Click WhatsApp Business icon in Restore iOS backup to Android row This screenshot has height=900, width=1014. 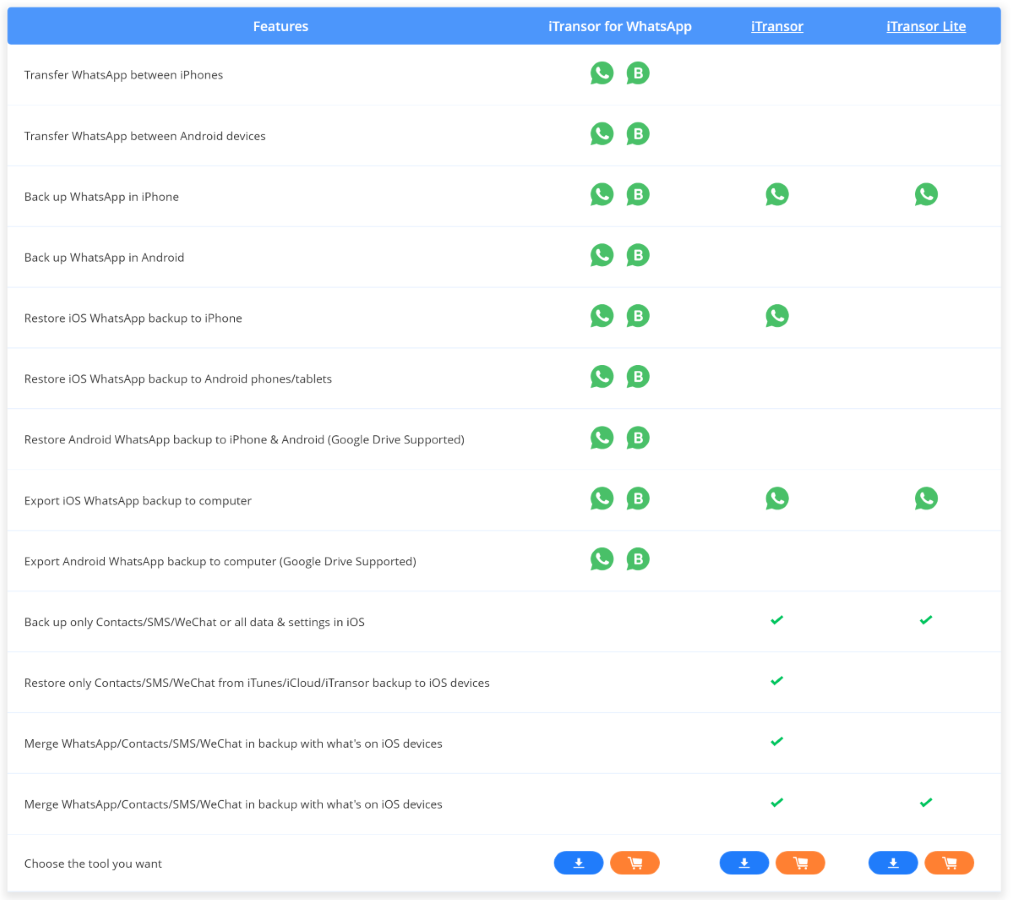tap(638, 377)
